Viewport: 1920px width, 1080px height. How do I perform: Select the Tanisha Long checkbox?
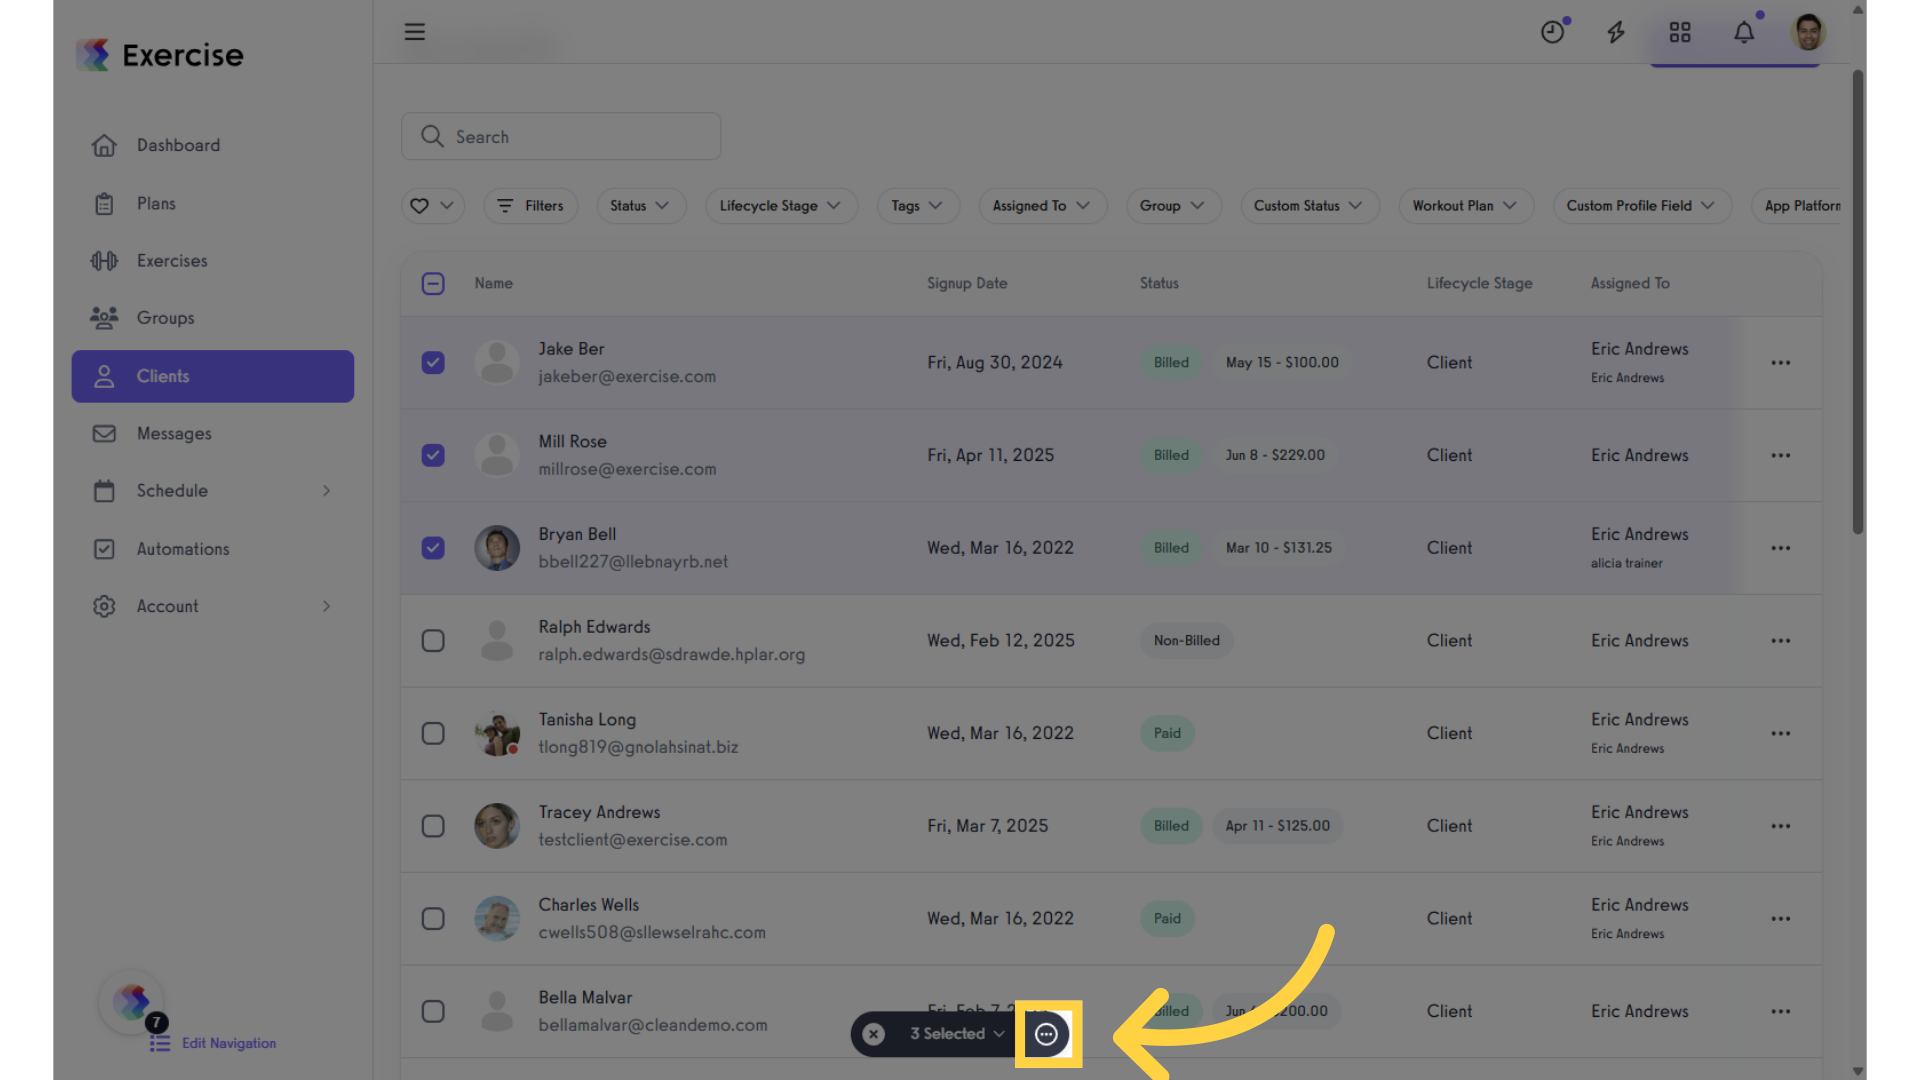pyautogui.click(x=433, y=733)
